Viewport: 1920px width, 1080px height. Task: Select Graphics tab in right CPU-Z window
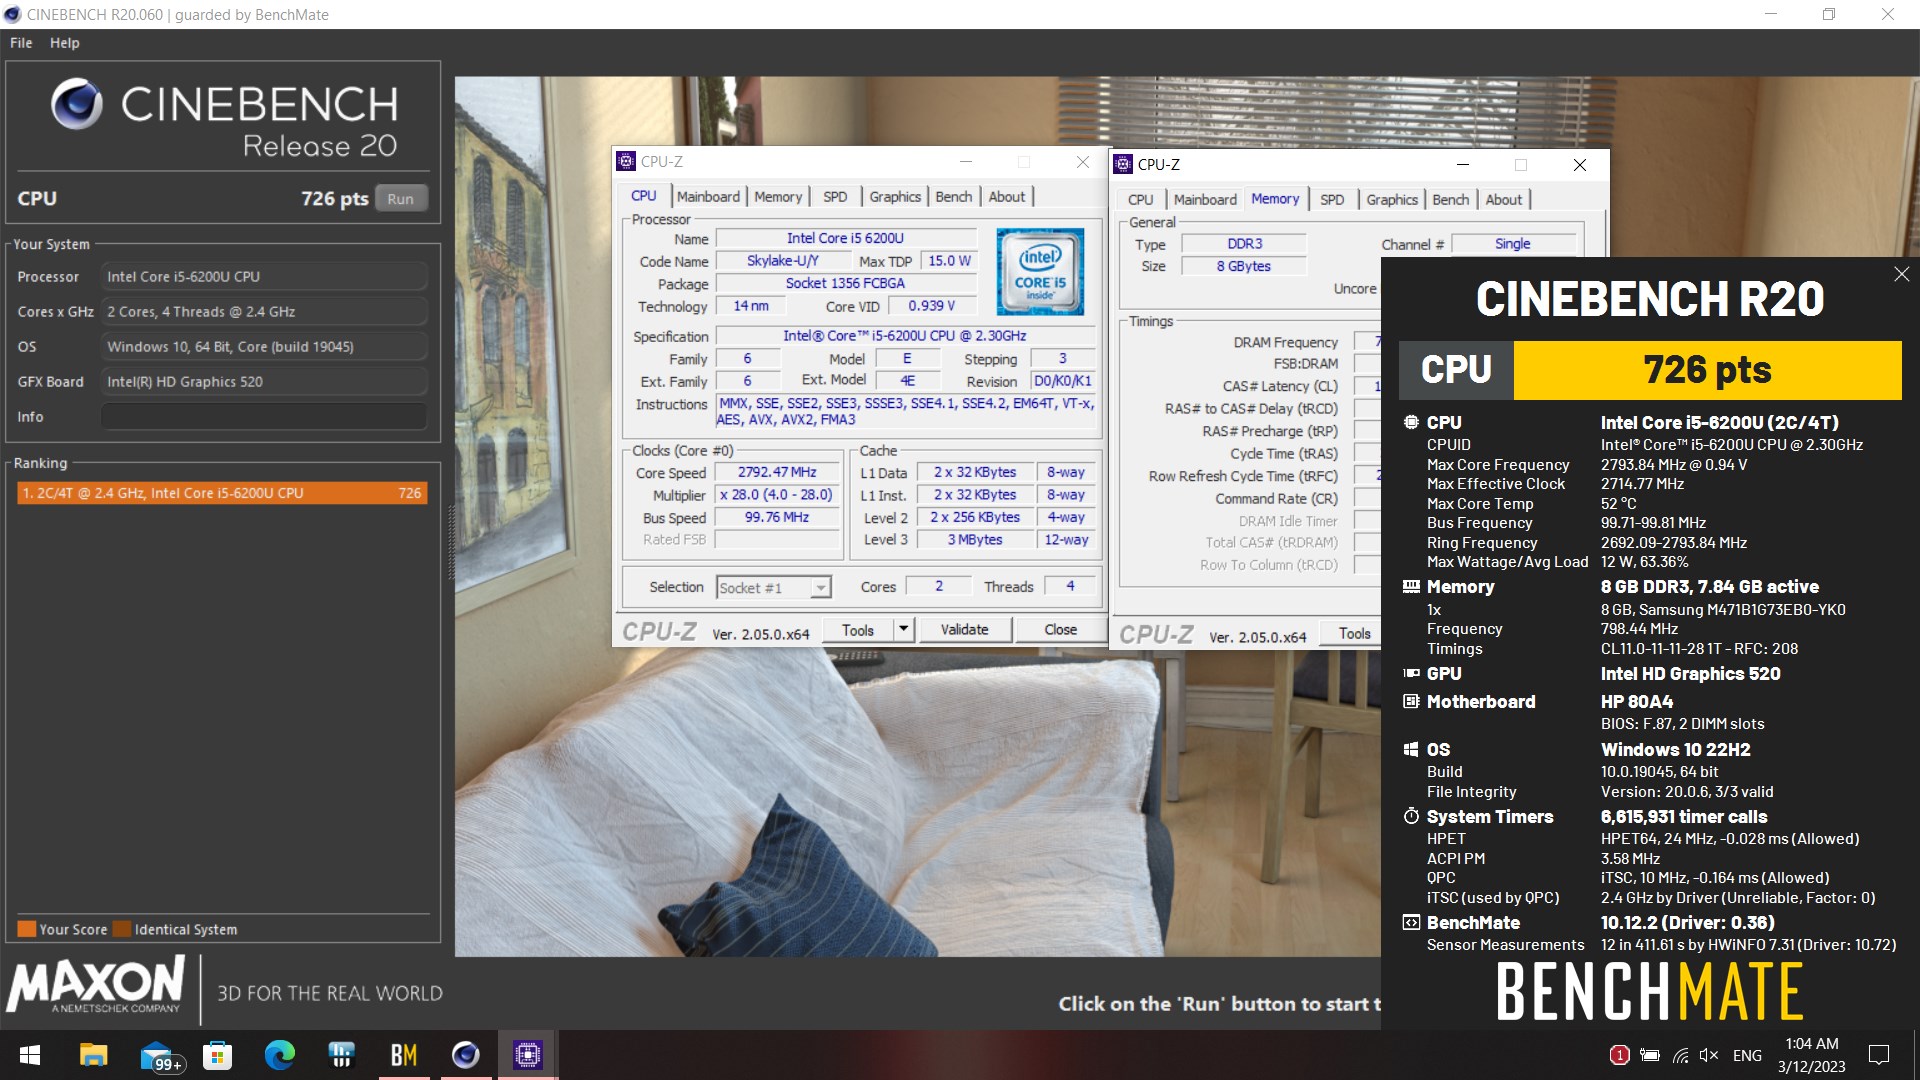(1392, 199)
